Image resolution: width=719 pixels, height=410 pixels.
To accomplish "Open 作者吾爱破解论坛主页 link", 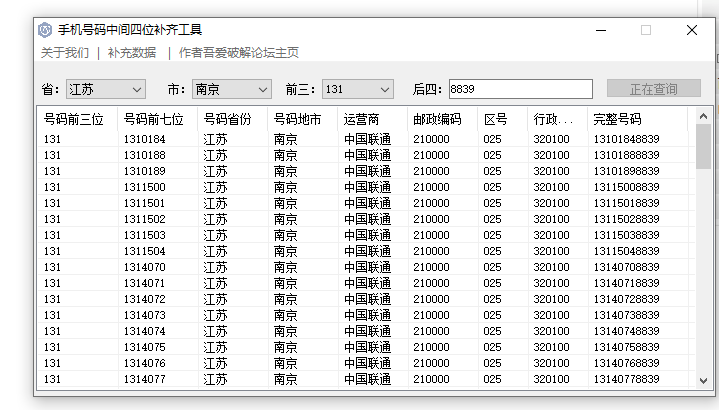I will pos(238,53).
